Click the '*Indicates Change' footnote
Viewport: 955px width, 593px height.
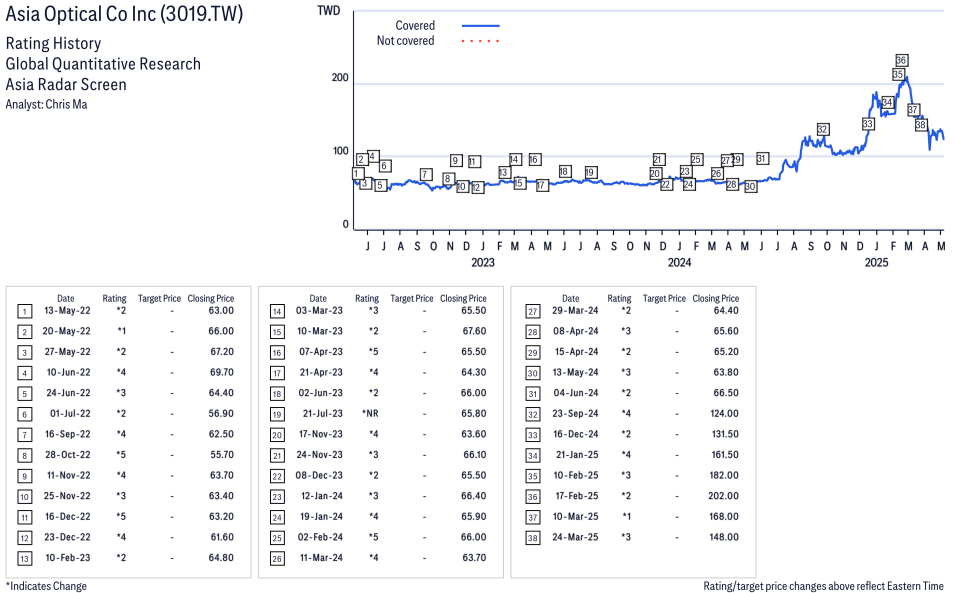[x=46, y=586]
